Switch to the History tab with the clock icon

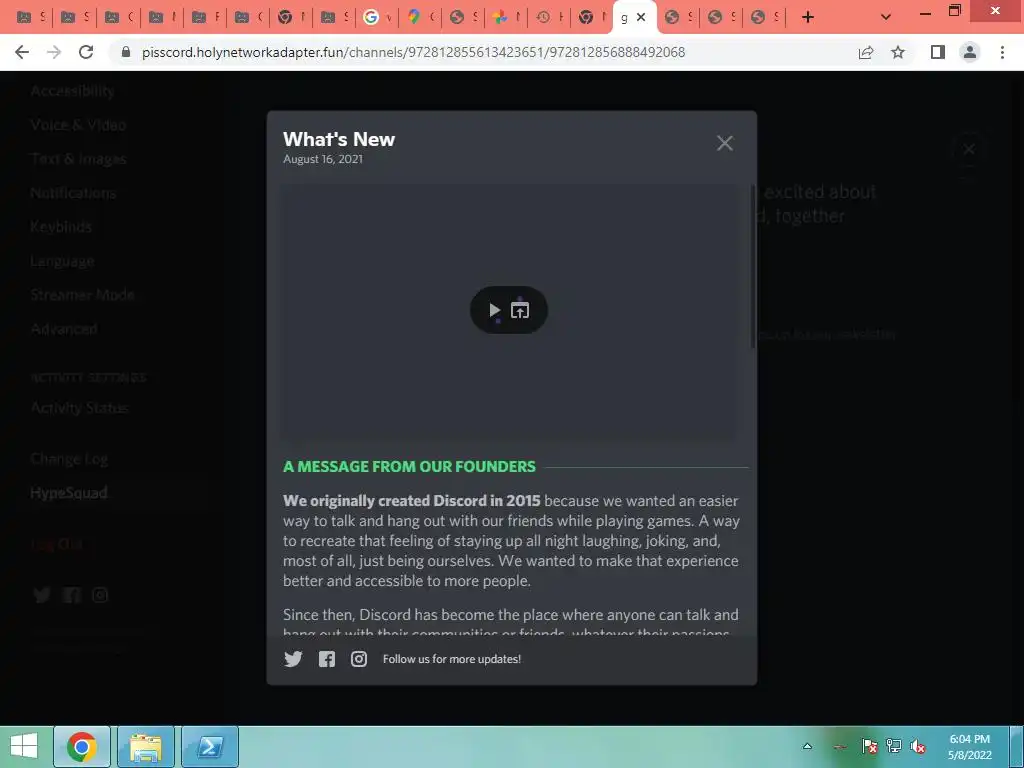pos(549,17)
